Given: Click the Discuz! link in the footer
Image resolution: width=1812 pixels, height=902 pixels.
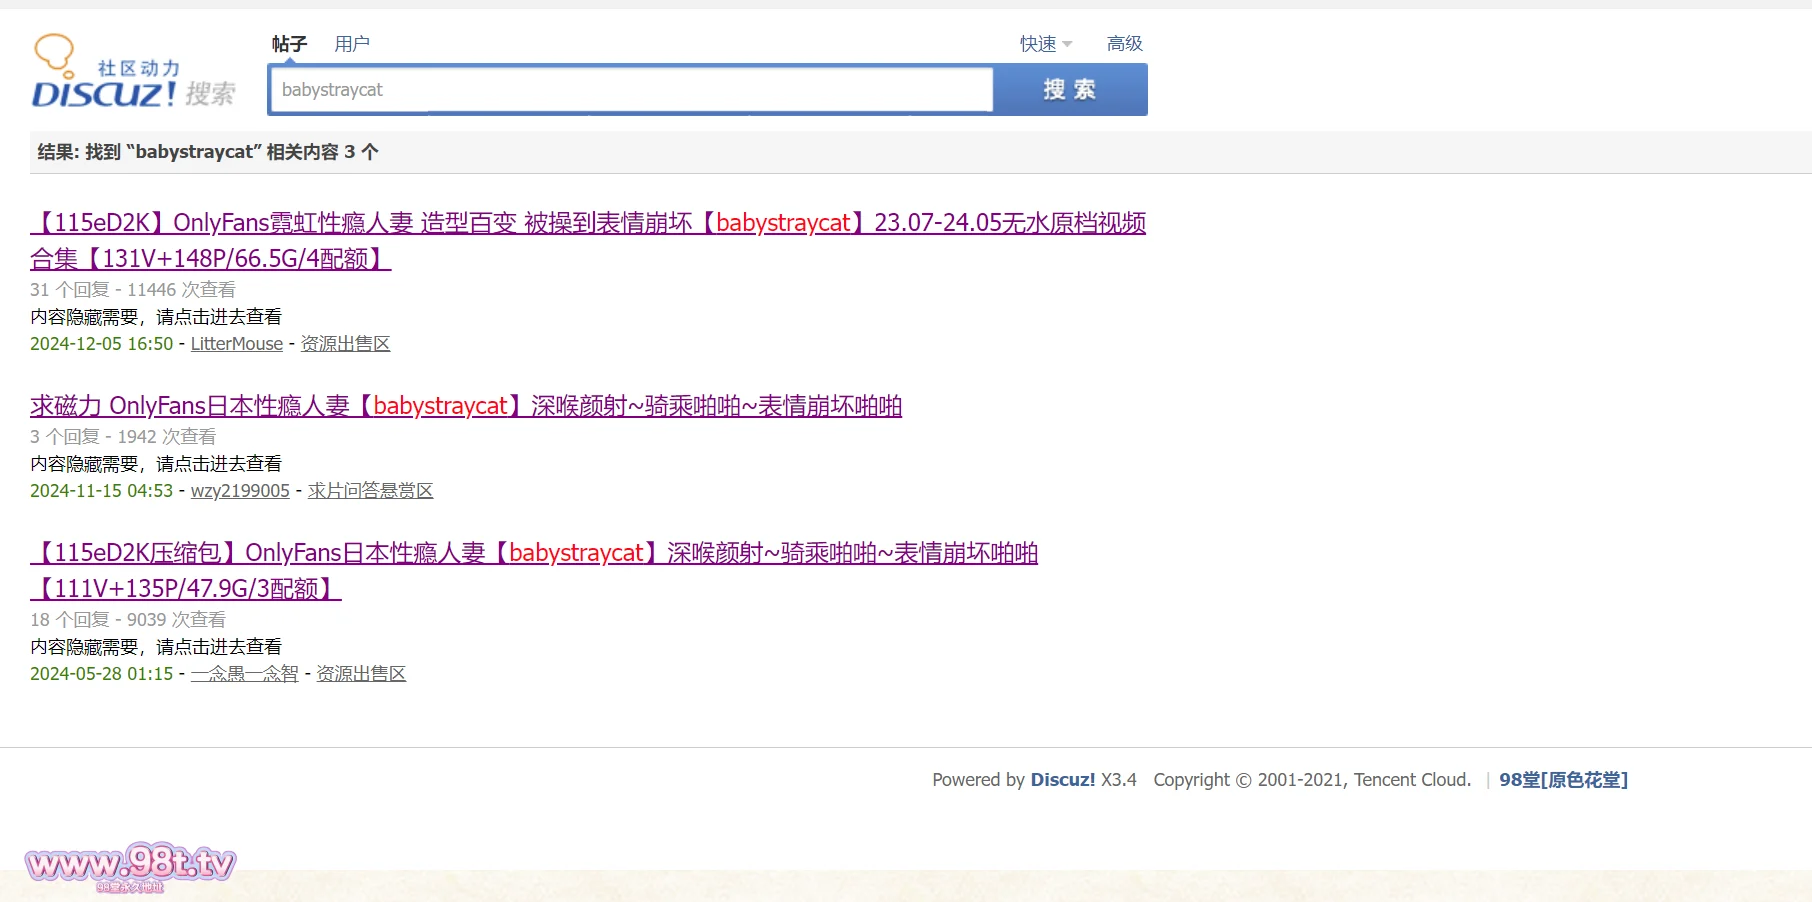Looking at the screenshot, I should pos(1062,780).
